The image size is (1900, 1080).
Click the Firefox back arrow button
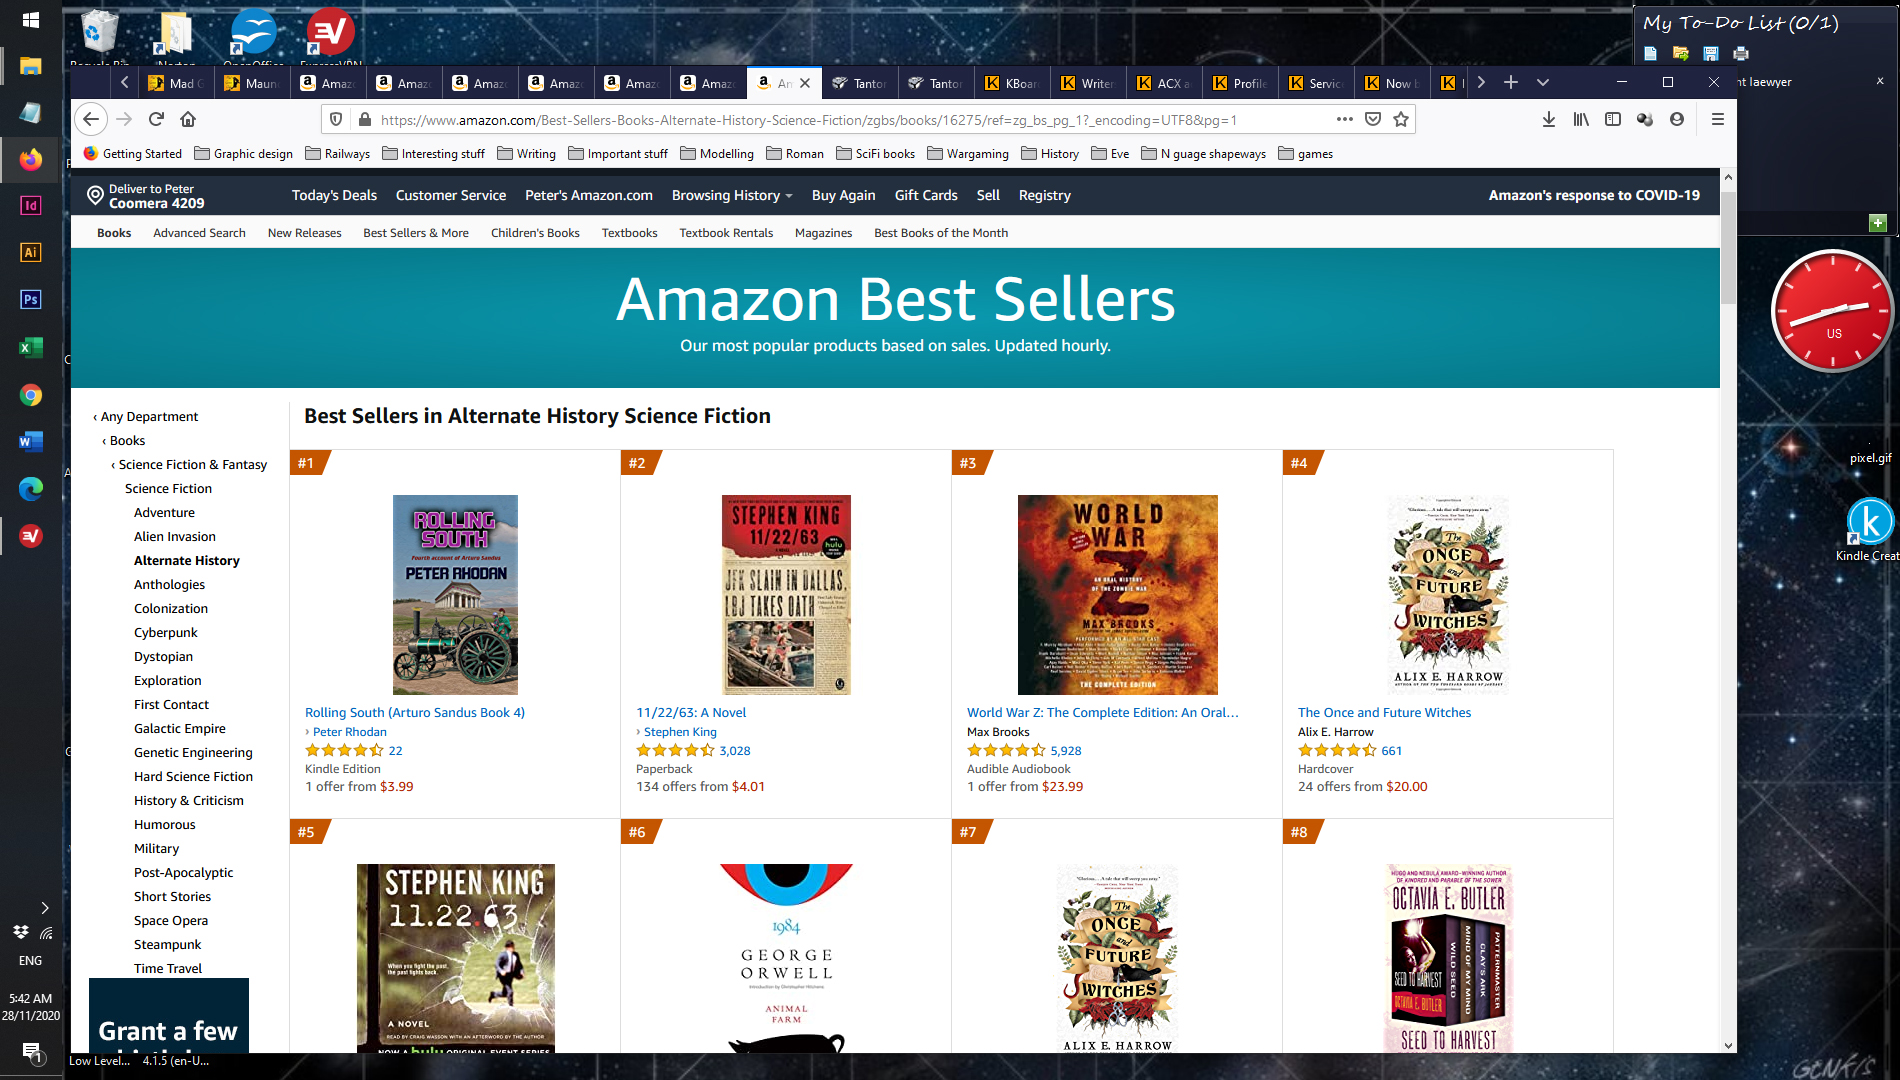click(x=91, y=119)
